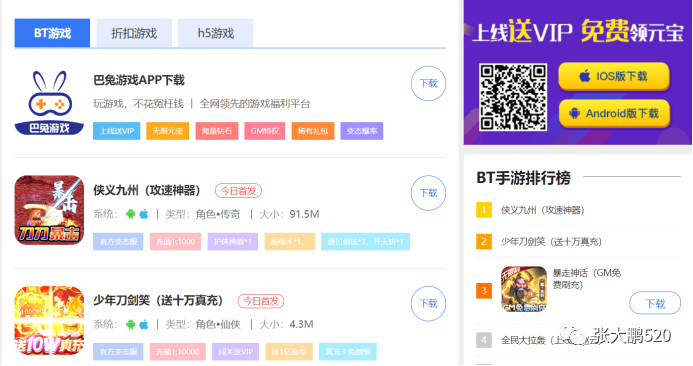Open the 巴兔游戏APP下载 title link

(139, 80)
